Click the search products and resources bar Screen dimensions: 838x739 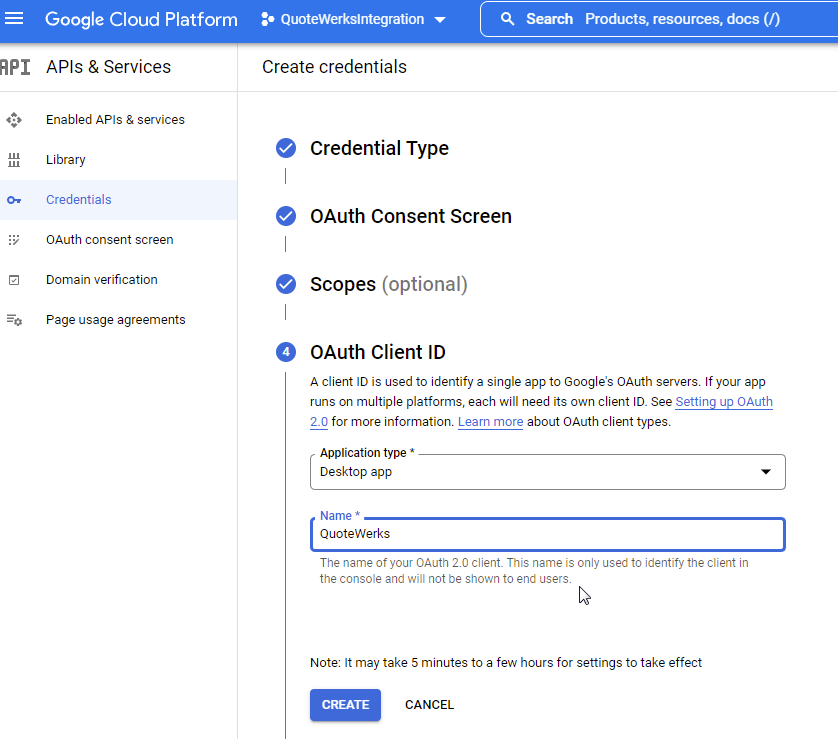coord(660,19)
